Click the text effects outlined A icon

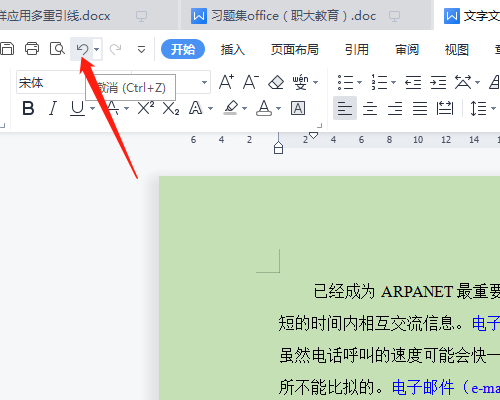(x=196, y=108)
